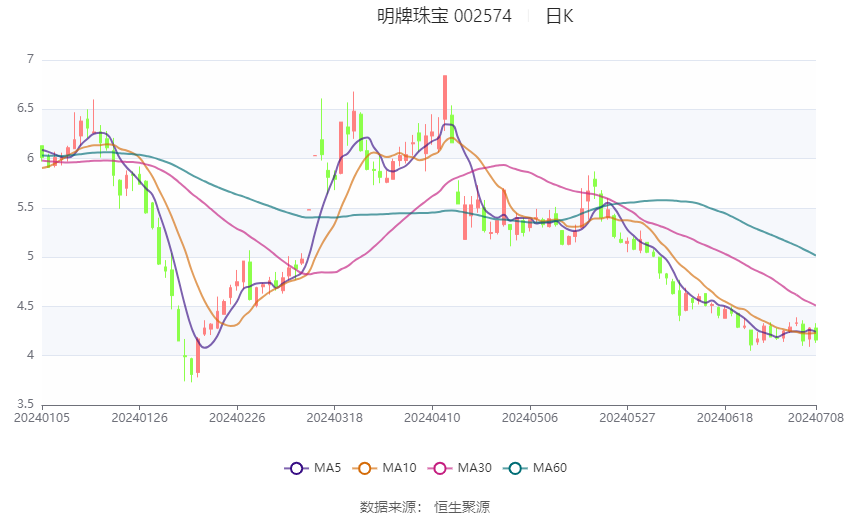Click the 20240318 date axis label
Image resolution: width=850 pixels, height=517 pixels.
pyautogui.click(x=334, y=418)
